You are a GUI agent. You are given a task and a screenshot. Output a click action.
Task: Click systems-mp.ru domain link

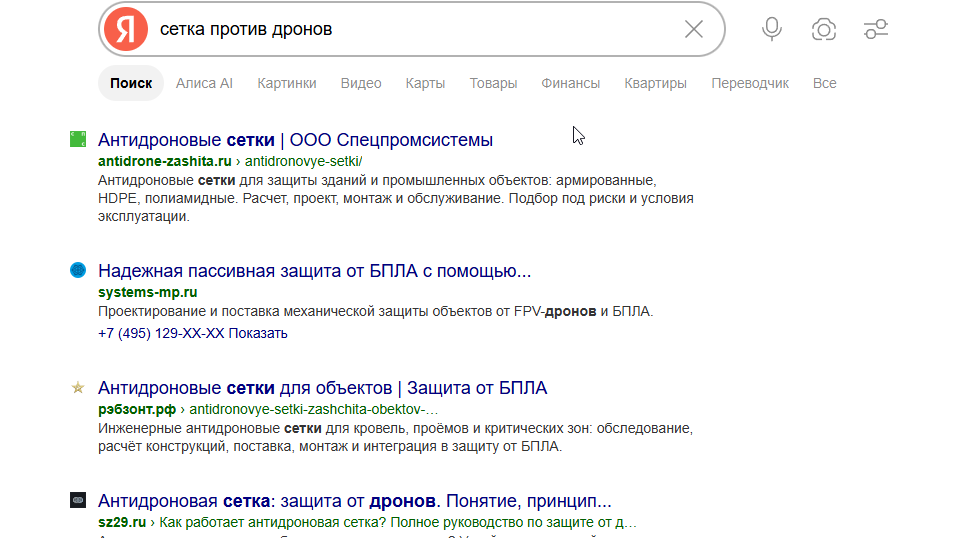click(x=147, y=292)
